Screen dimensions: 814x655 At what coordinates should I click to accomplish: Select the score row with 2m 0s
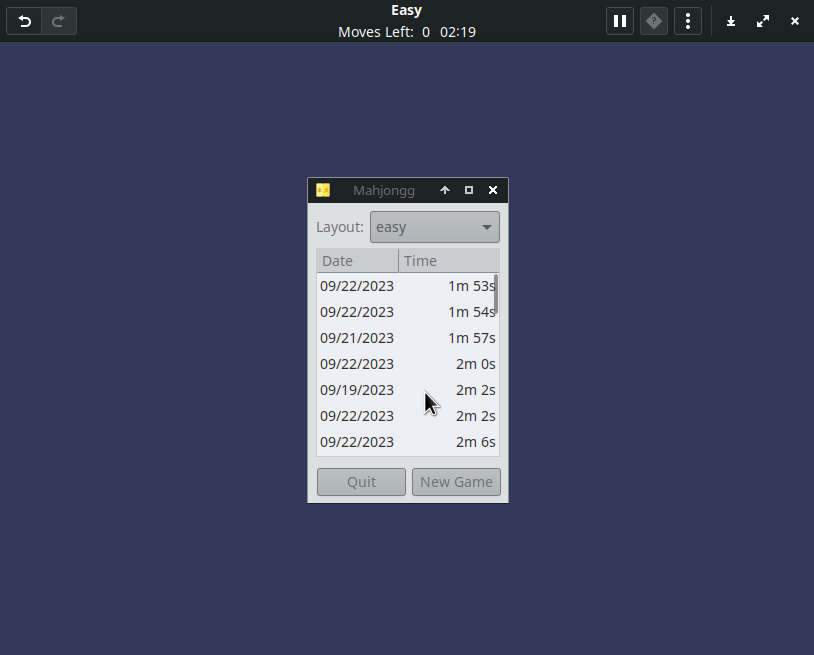click(x=408, y=364)
